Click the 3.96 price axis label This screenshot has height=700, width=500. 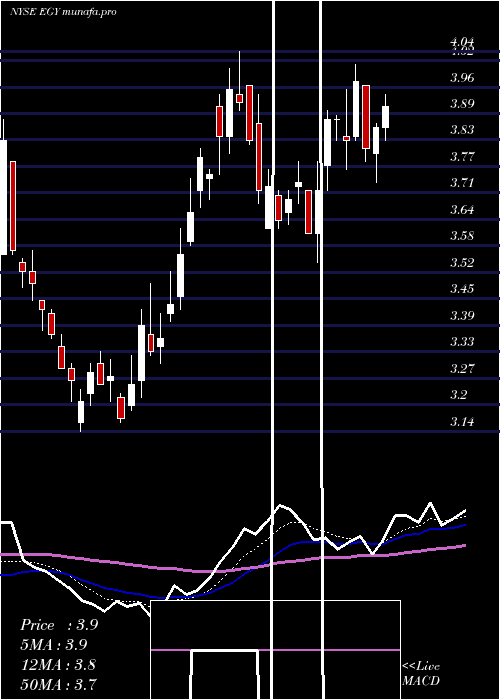pos(462,78)
